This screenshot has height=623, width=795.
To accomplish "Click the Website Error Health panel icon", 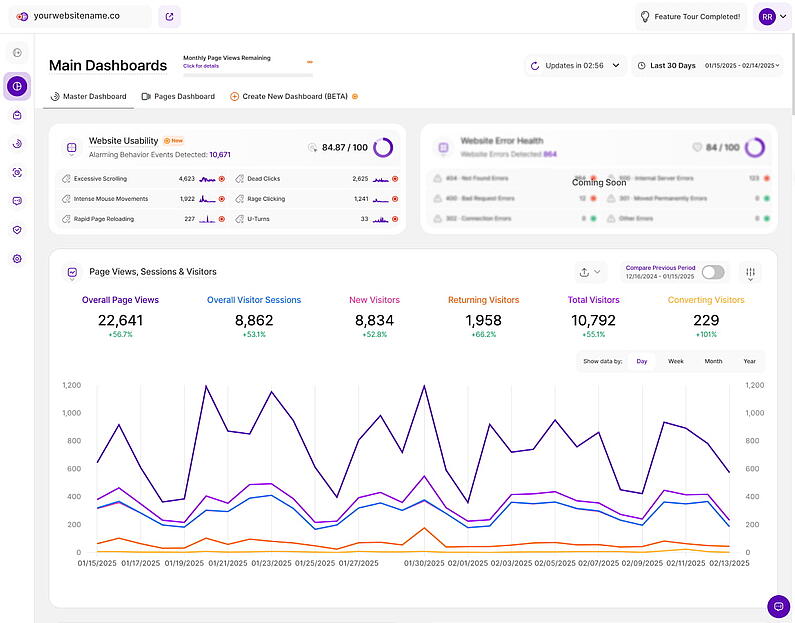I will click(x=444, y=148).
